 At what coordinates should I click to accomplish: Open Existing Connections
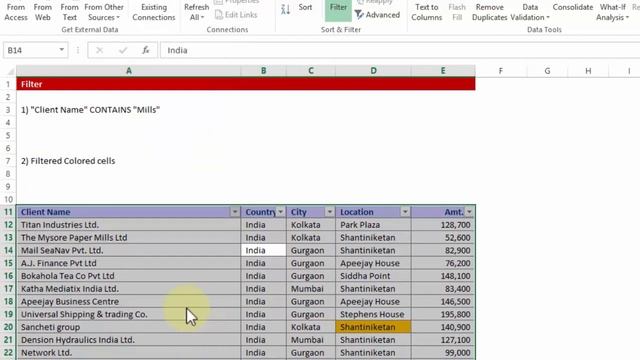coord(153,12)
